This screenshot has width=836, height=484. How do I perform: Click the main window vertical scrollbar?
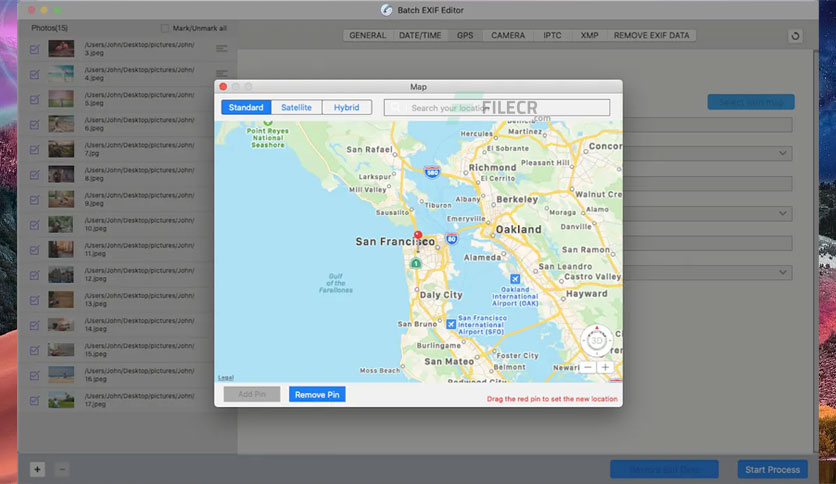[x=815, y=251]
